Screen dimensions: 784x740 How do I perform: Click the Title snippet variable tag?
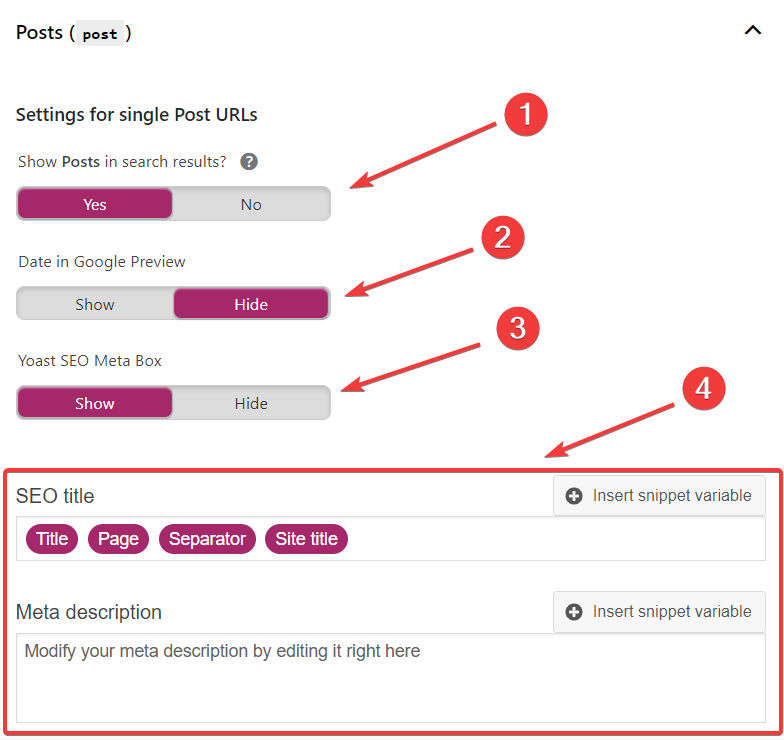click(x=52, y=539)
